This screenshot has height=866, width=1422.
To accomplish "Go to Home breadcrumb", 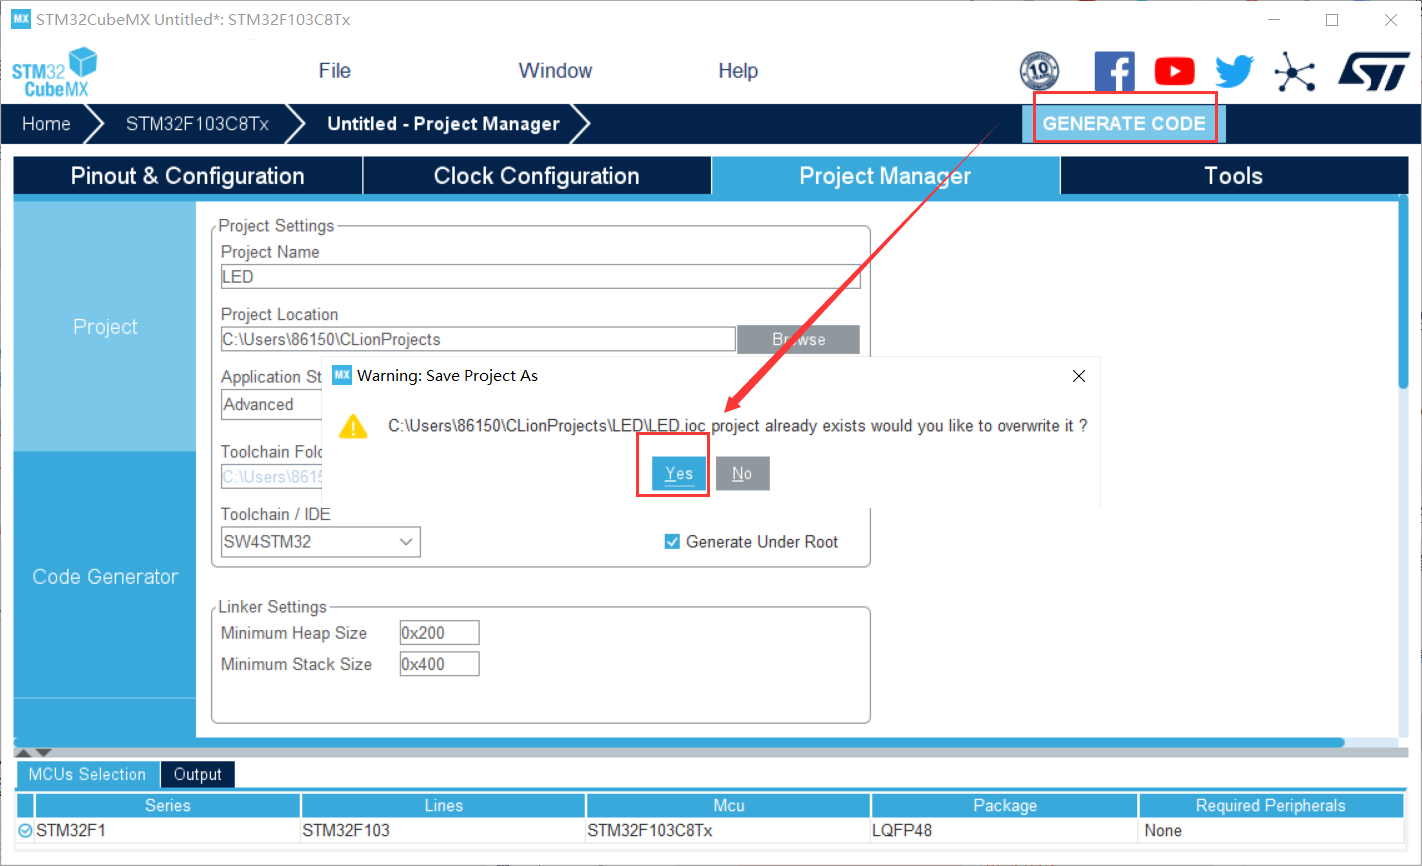I will coord(46,124).
